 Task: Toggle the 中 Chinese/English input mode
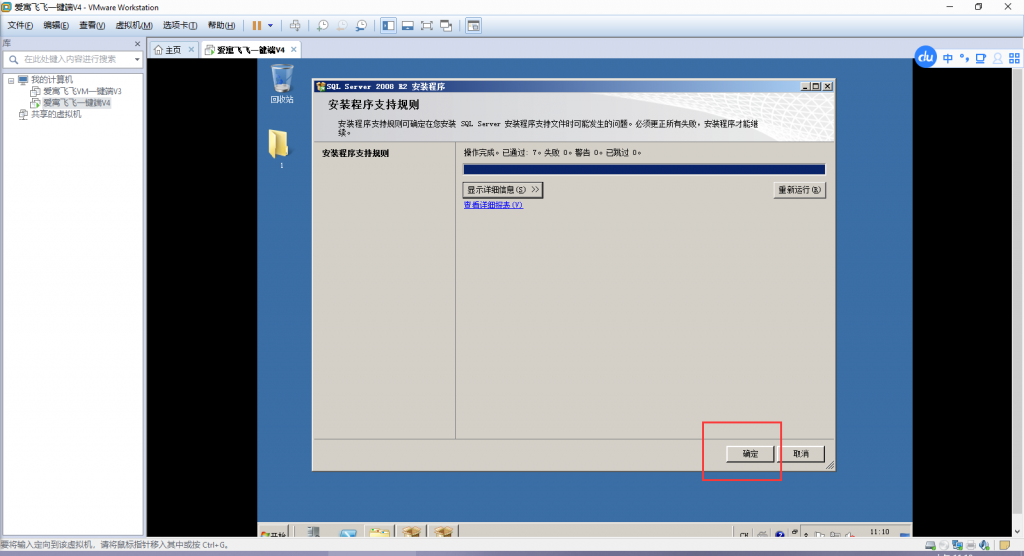(x=948, y=58)
